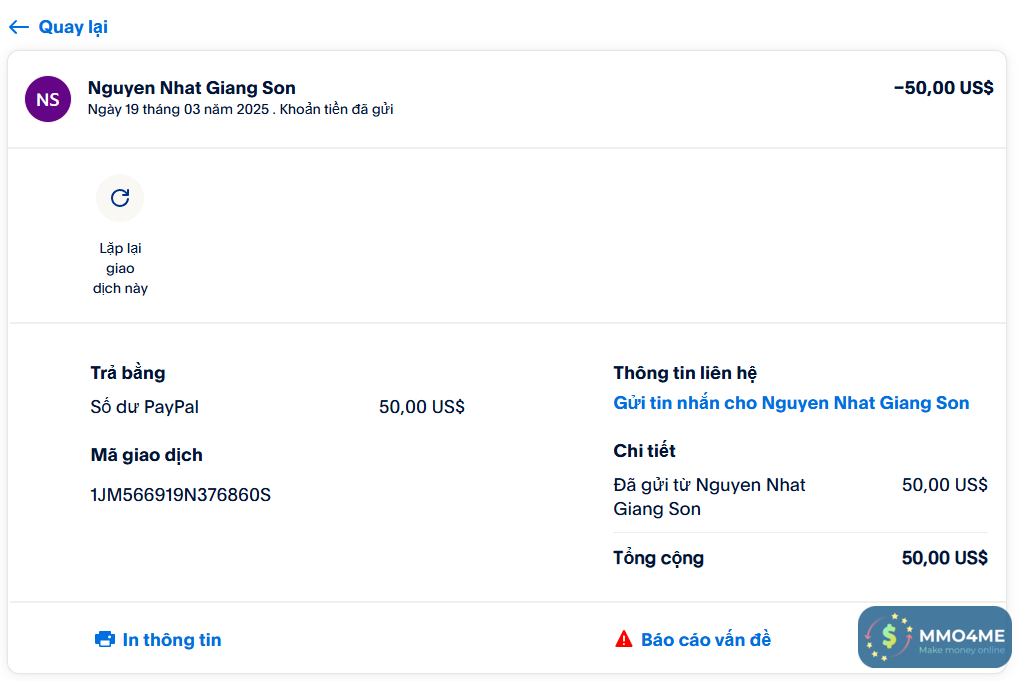1030x681 pixels.
Task: Click the circular repeat transaction icon
Action: click(x=120, y=198)
